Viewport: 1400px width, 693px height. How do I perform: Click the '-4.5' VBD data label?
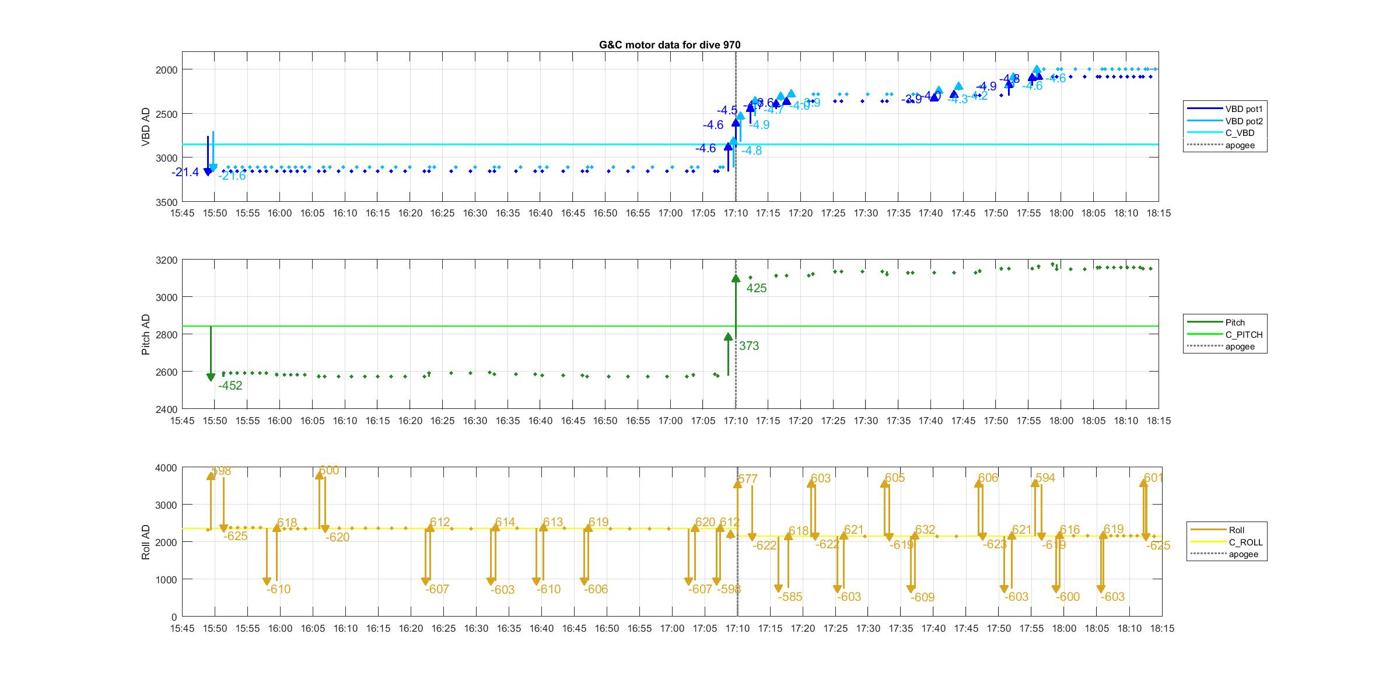[x=728, y=111]
